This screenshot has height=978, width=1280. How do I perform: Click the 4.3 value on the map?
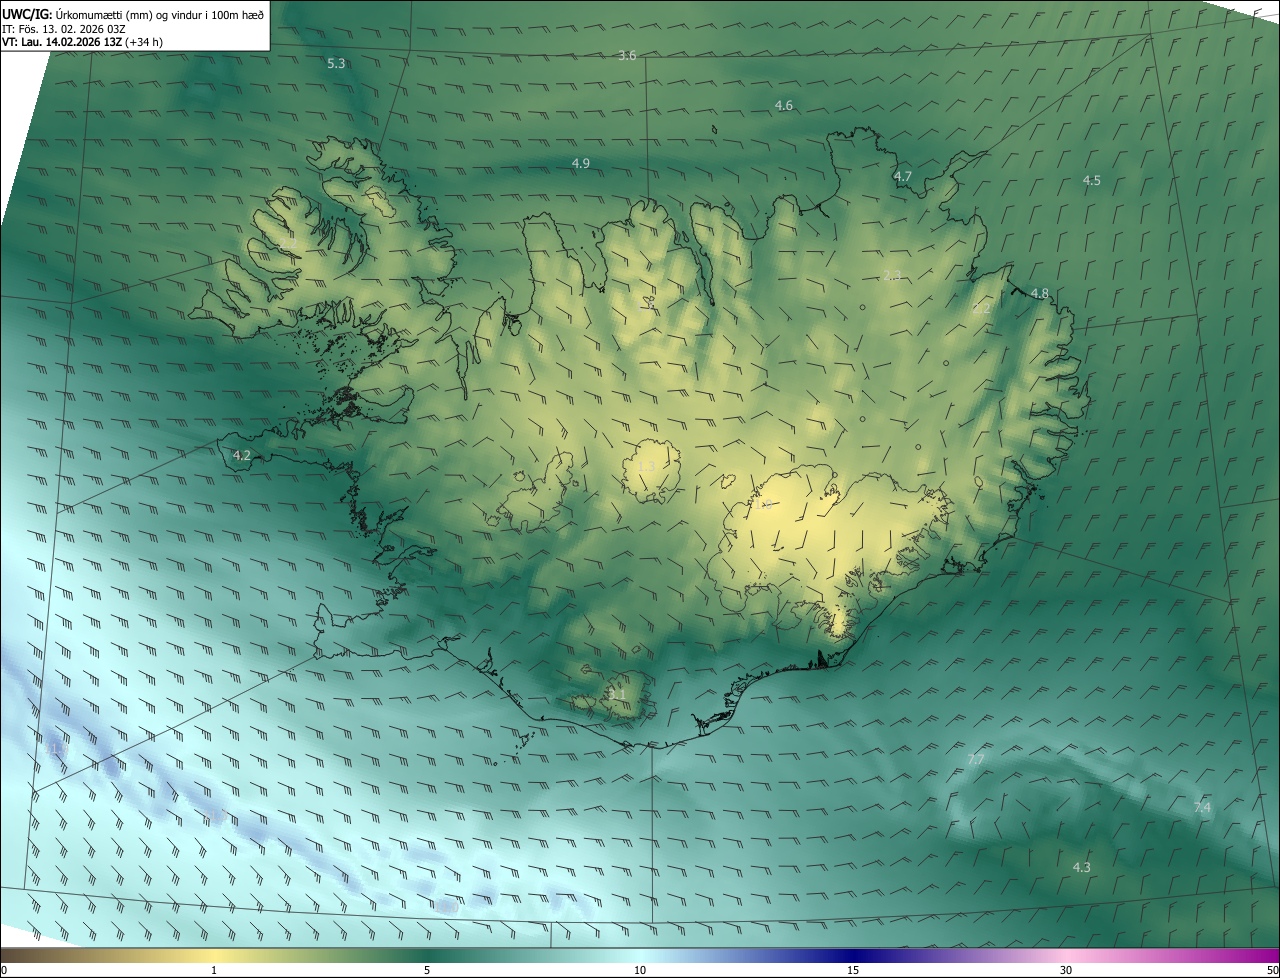pyautogui.click(x=1082, y=867)
